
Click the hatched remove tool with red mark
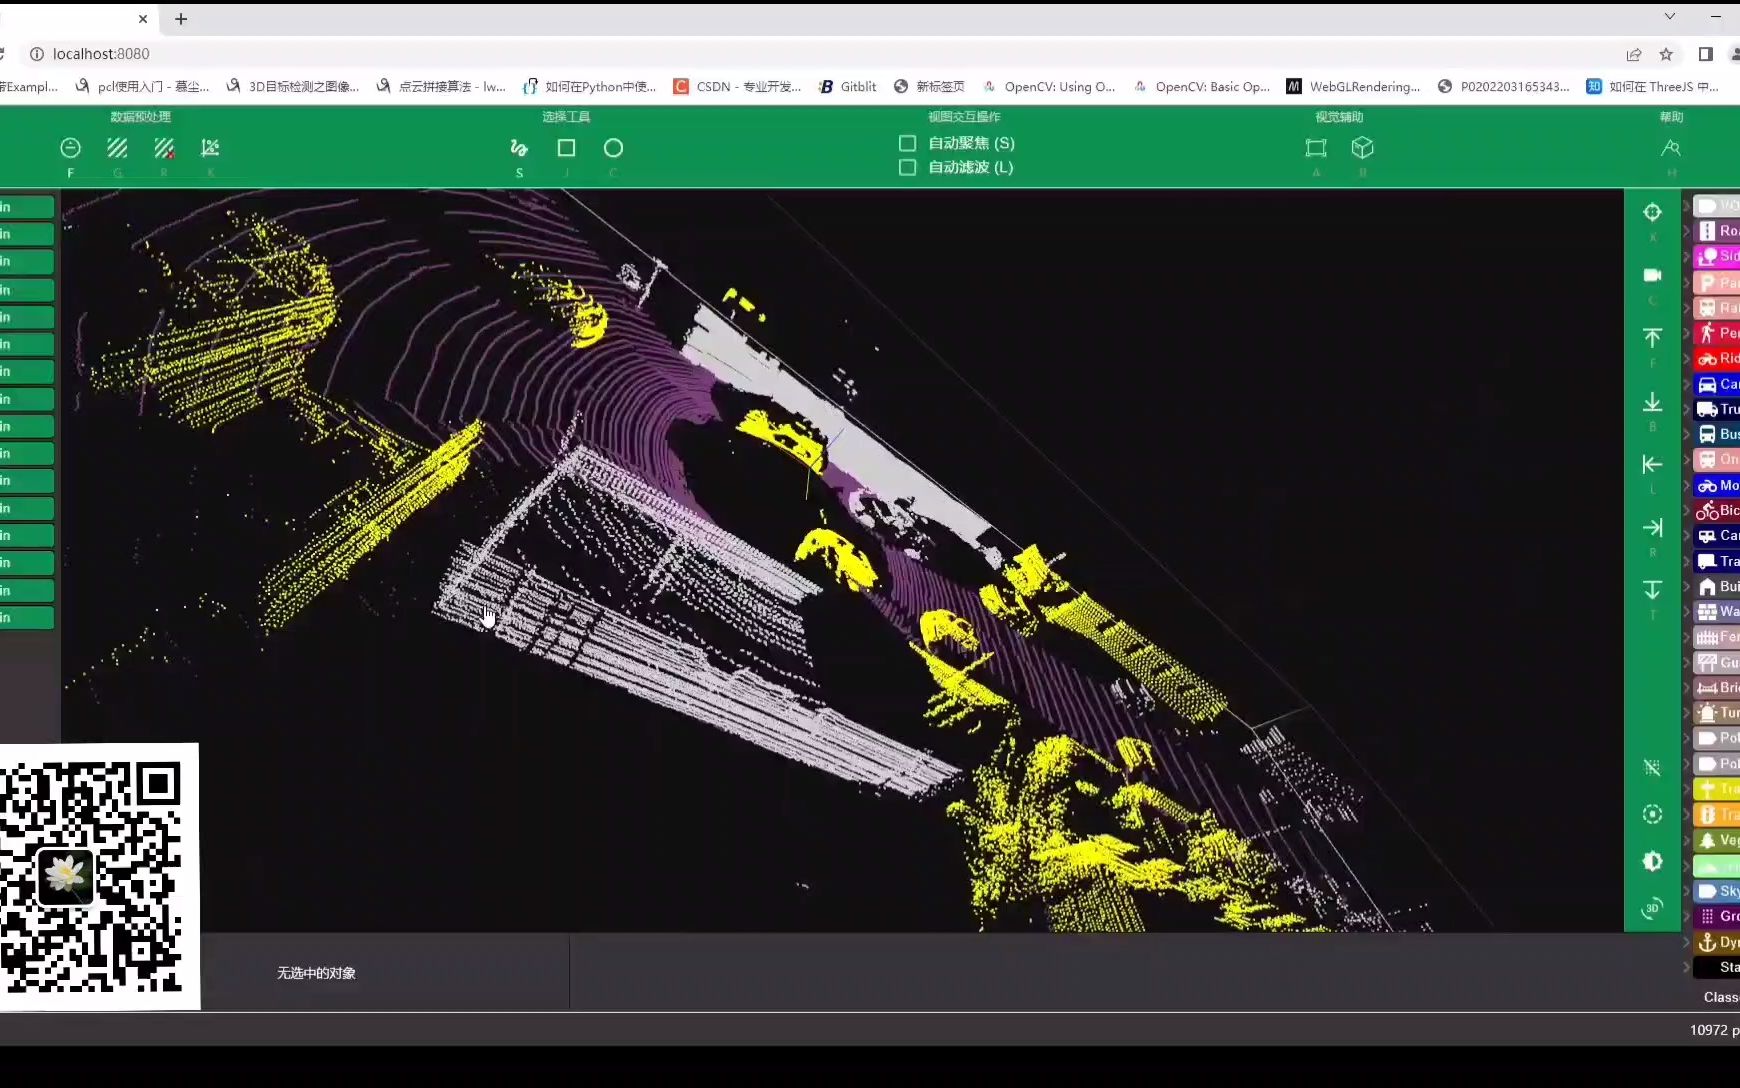click(x=164, y=148)
